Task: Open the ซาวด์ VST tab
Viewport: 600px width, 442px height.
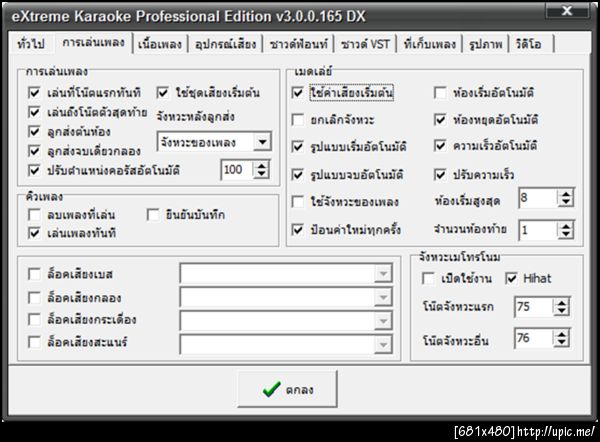Action: coord(365,44)
